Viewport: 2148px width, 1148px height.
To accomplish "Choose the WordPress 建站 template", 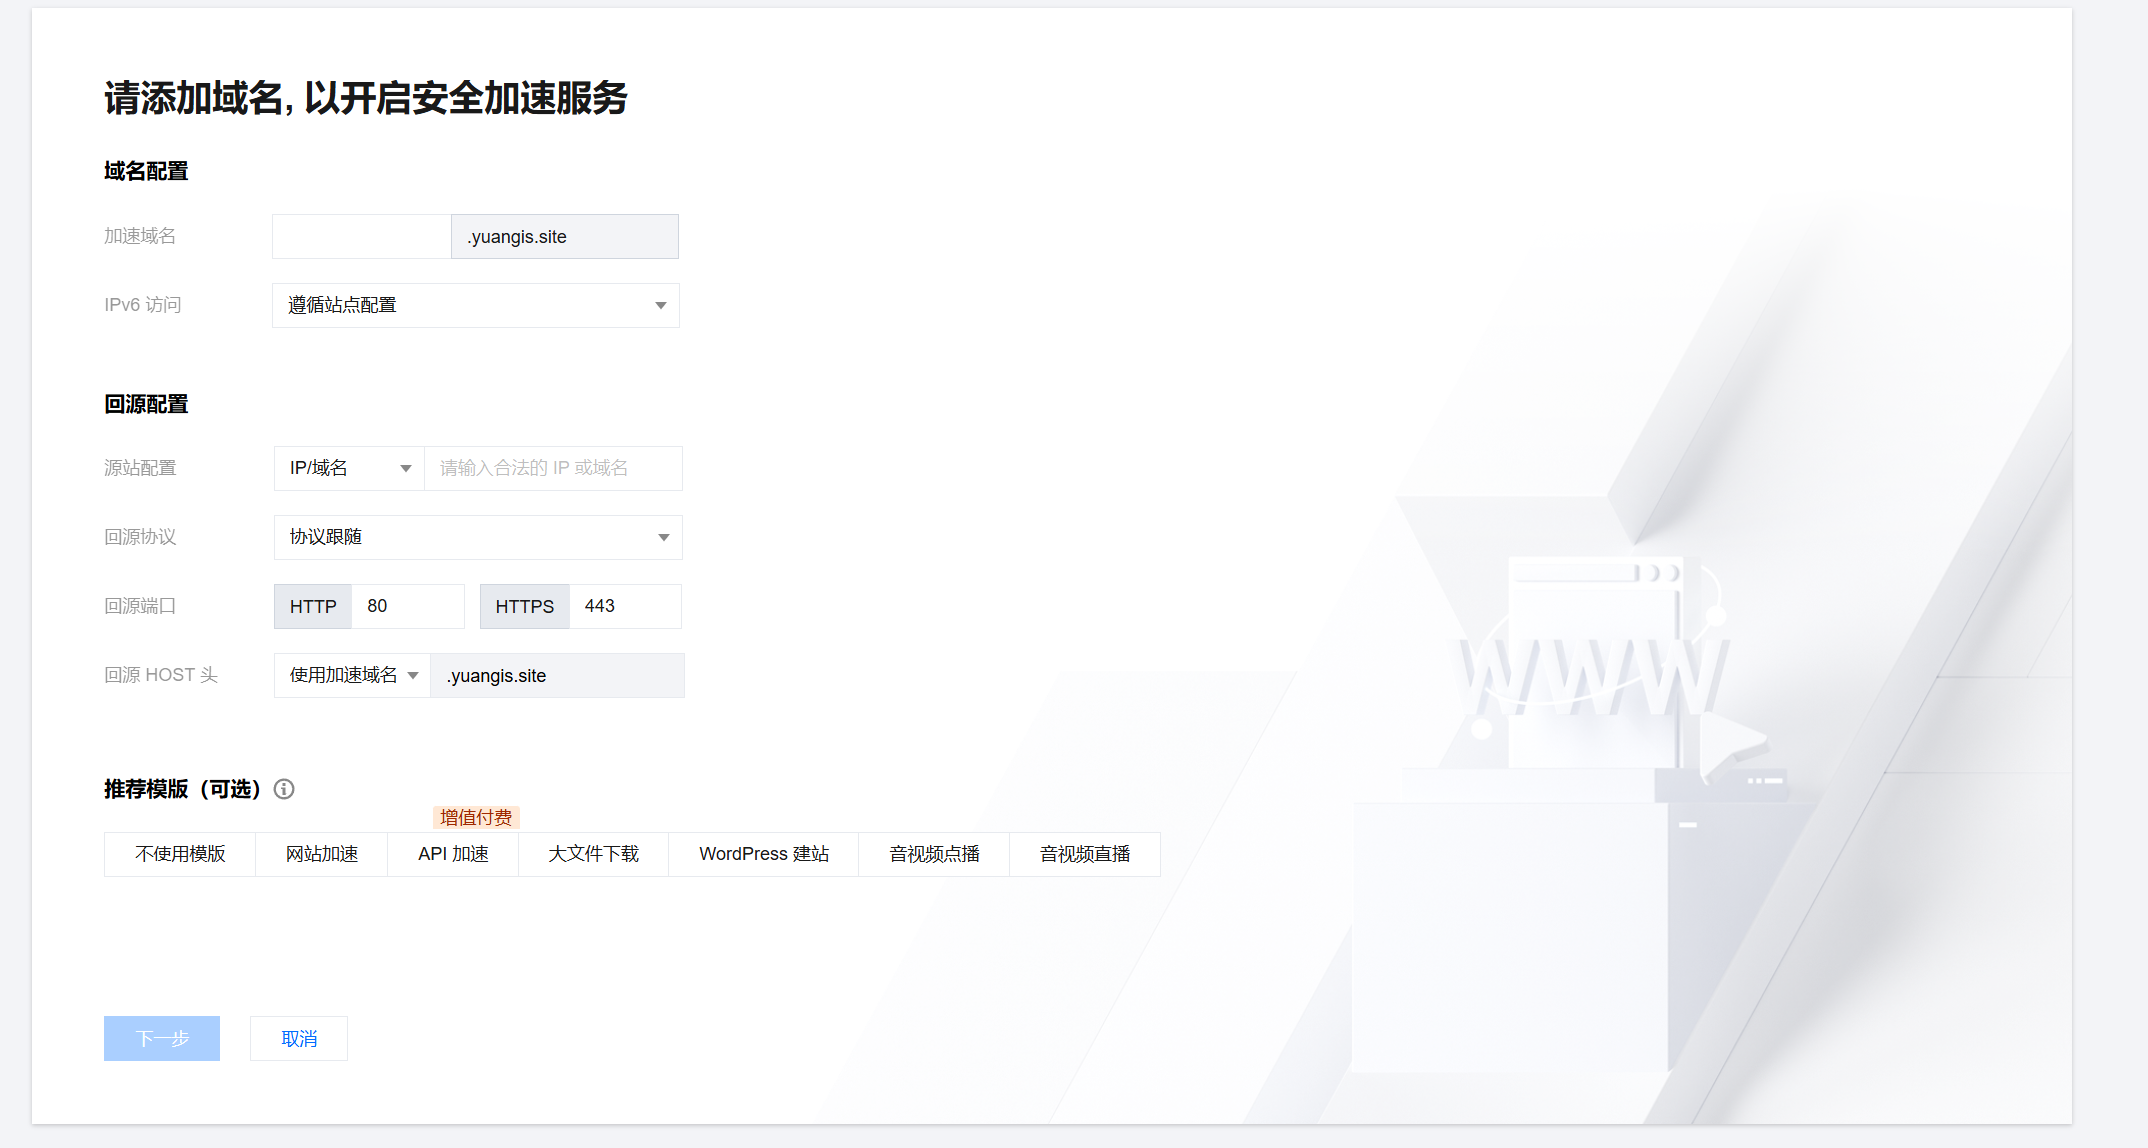I will (763, 854).
